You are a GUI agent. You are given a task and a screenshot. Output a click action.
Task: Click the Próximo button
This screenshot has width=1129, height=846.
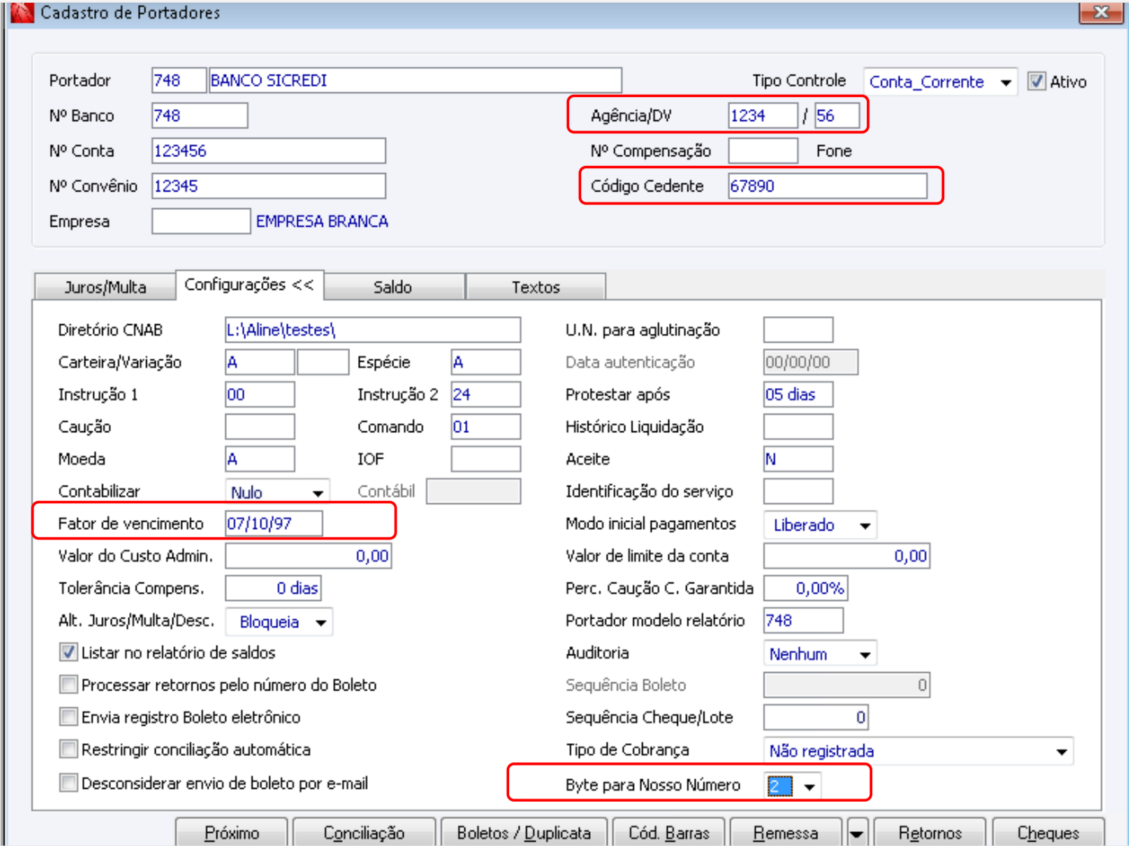coord(232,832)
